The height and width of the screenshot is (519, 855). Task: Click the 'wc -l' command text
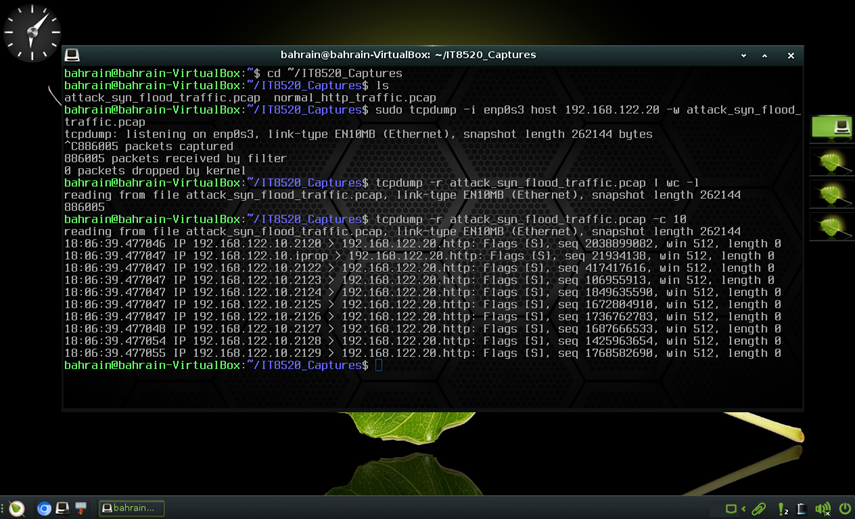(682, 183)
